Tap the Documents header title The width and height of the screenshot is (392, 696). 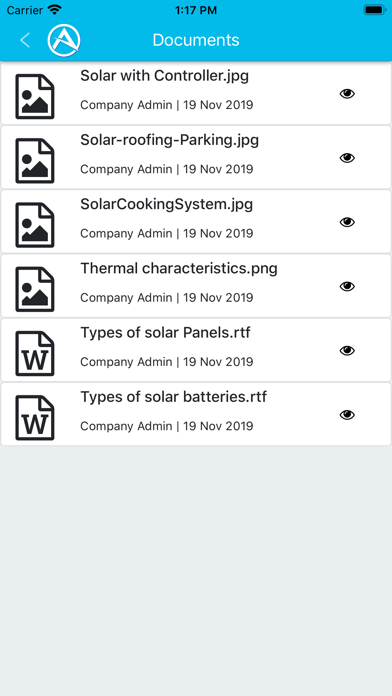point(196,40)
